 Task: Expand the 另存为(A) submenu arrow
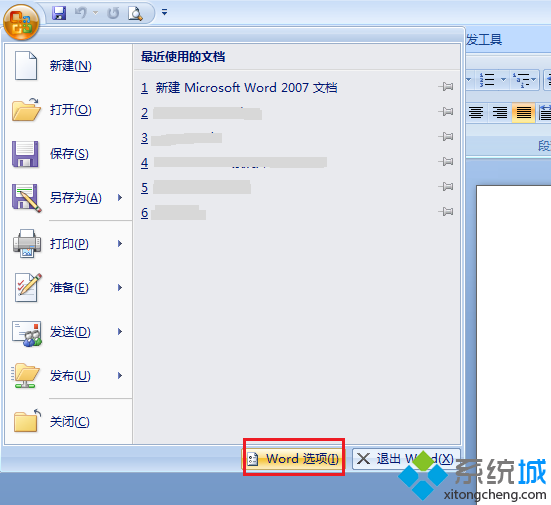click(x=120, y=198)
